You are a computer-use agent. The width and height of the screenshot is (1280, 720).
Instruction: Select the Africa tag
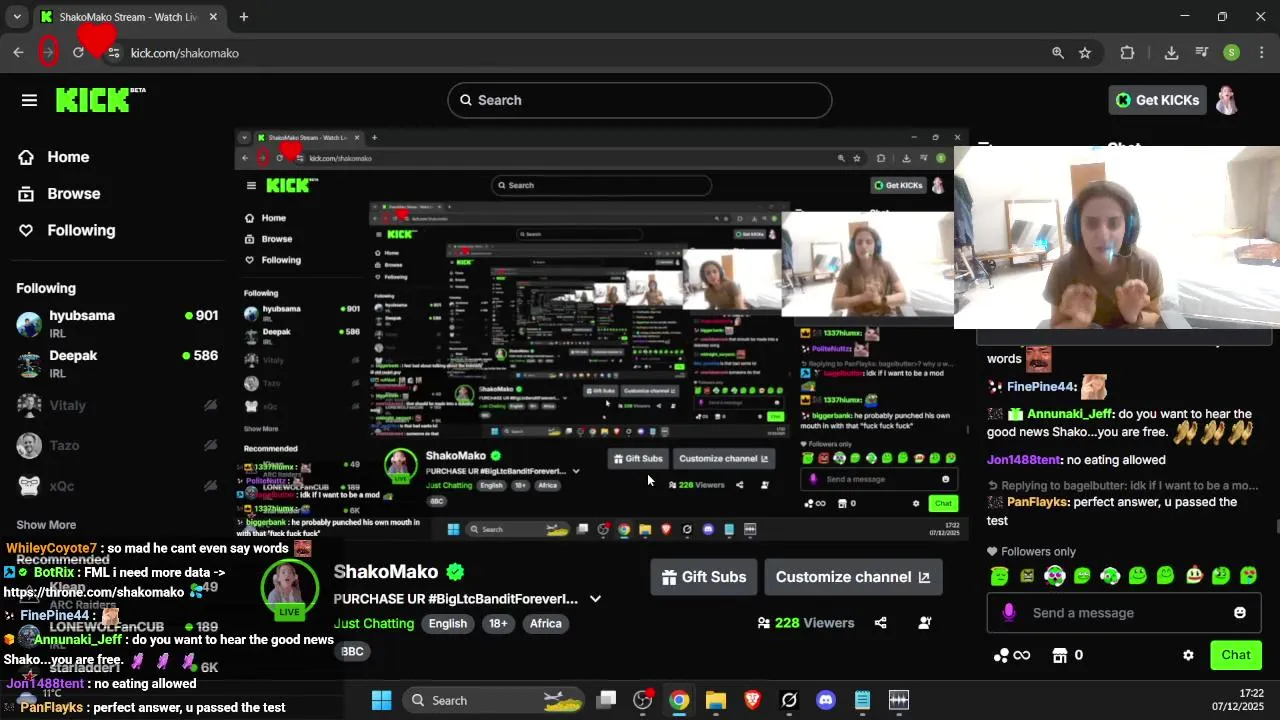(x=545, y=623)
